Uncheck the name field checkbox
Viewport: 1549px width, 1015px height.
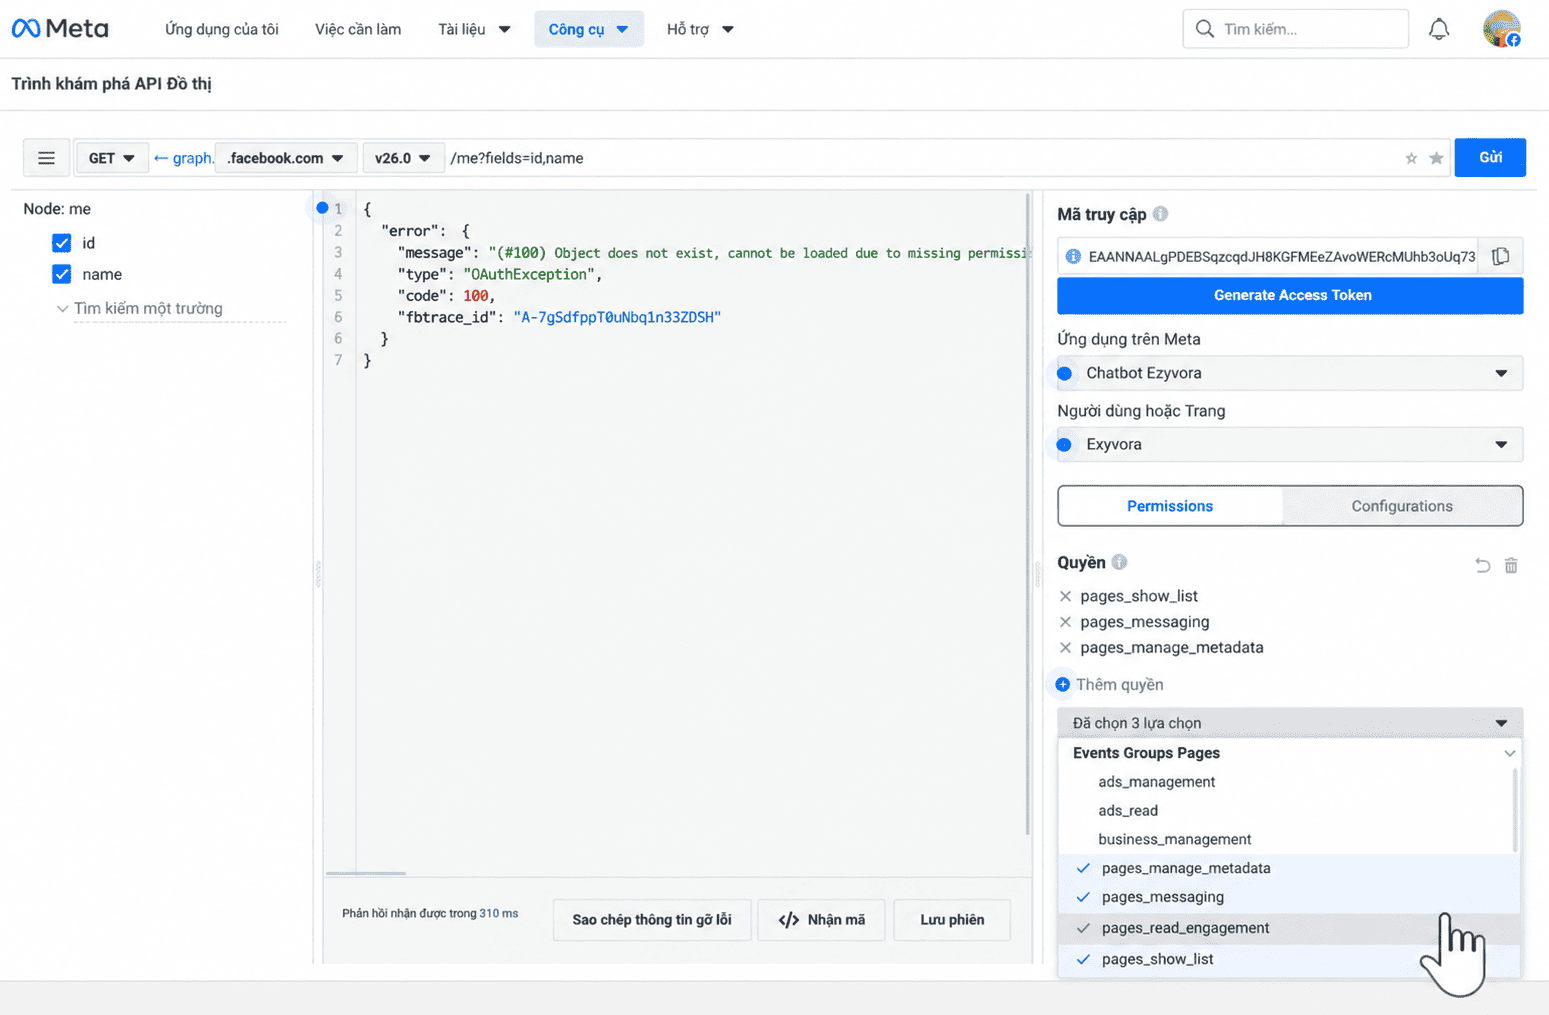point(62,274)
